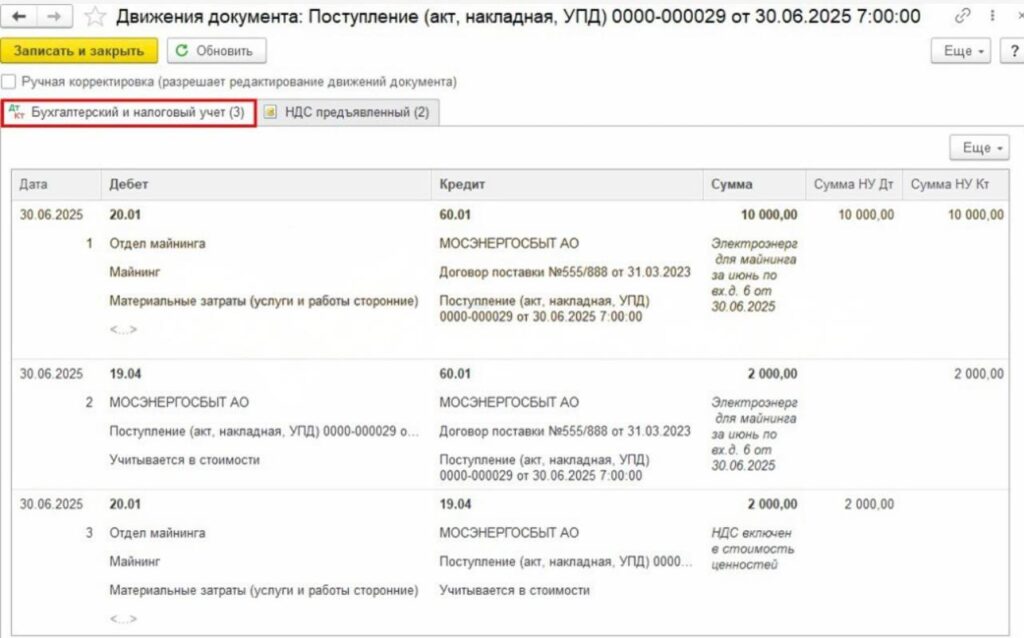This screenshot has height=638, width=1024.
Task: Select Бухгалтерский и налоговый учет tab
Action: (x=137, y=113)
